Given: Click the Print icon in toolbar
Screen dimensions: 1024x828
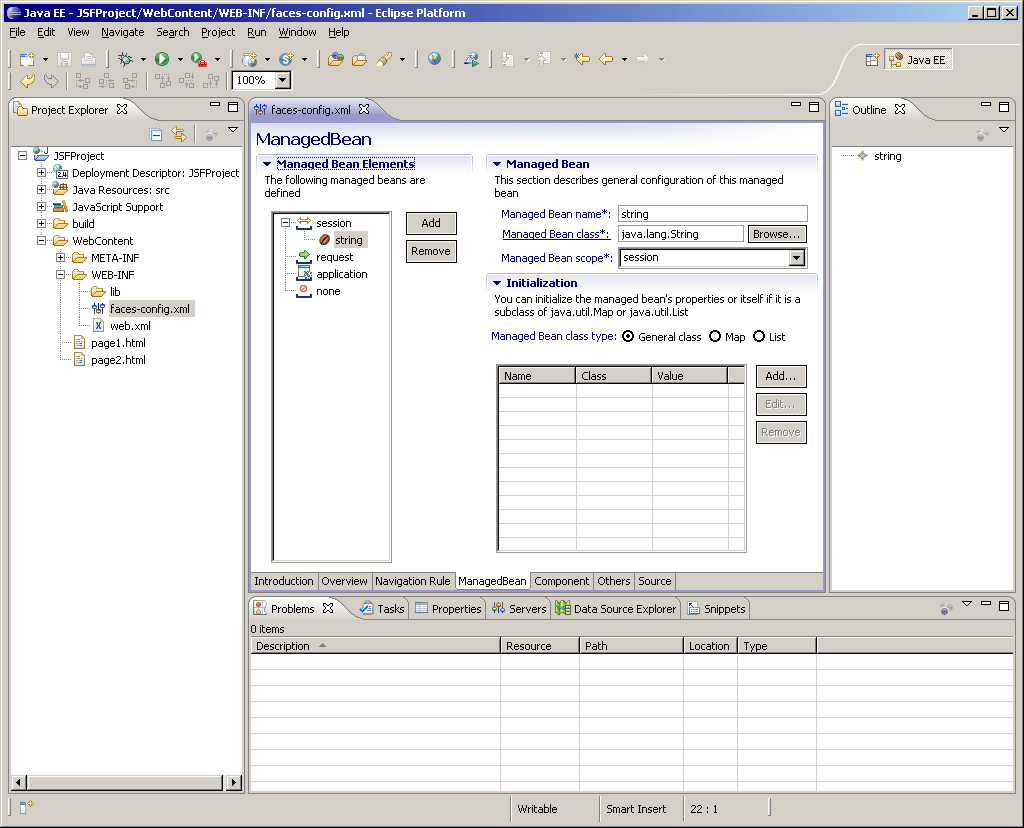Looking at the screenshot, I should [88, 59].
